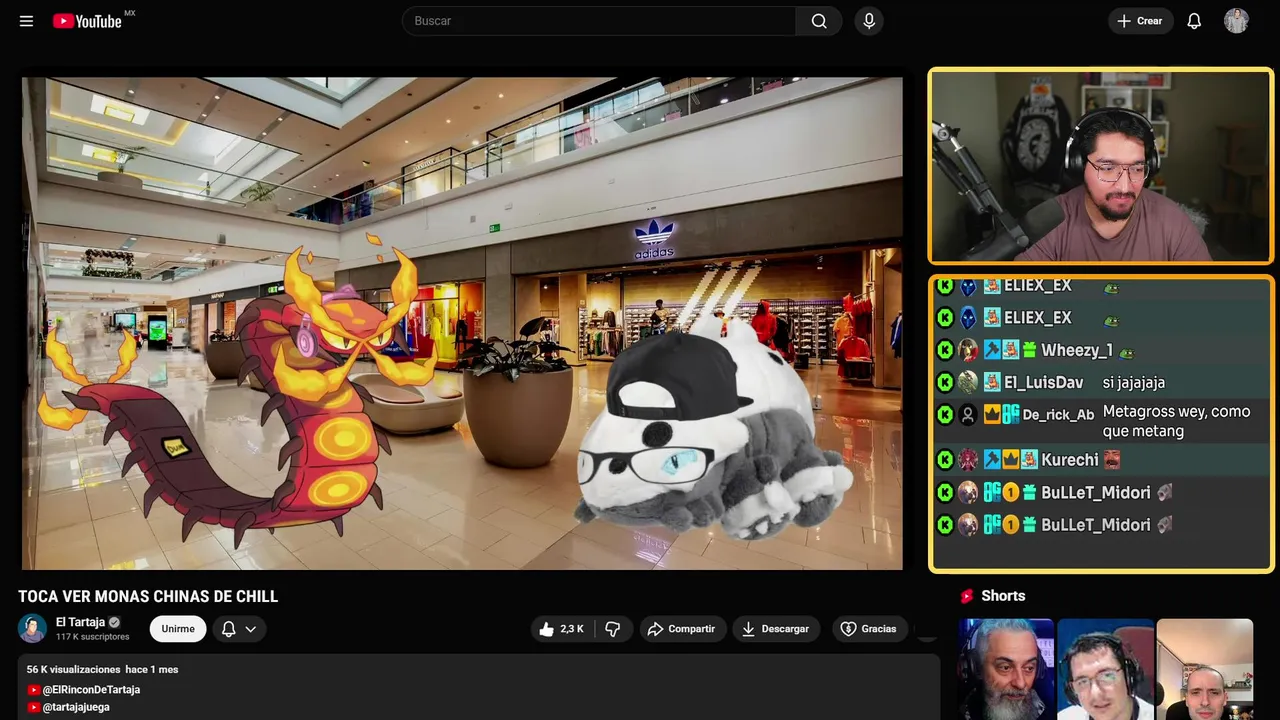1280x720 pixels.
Task: Open El Tartaja channel name link
Action: tap(80, 622)
